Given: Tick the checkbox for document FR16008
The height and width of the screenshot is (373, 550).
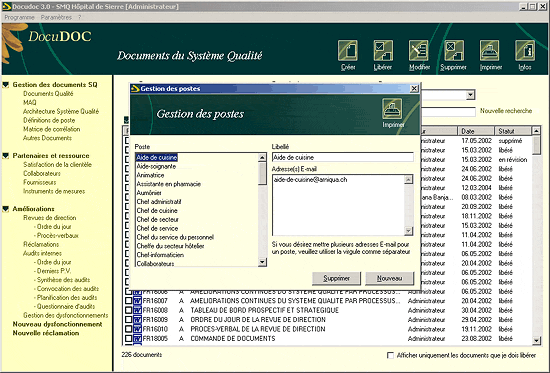Looking at the screenshot, I should (x=128, y=310).
